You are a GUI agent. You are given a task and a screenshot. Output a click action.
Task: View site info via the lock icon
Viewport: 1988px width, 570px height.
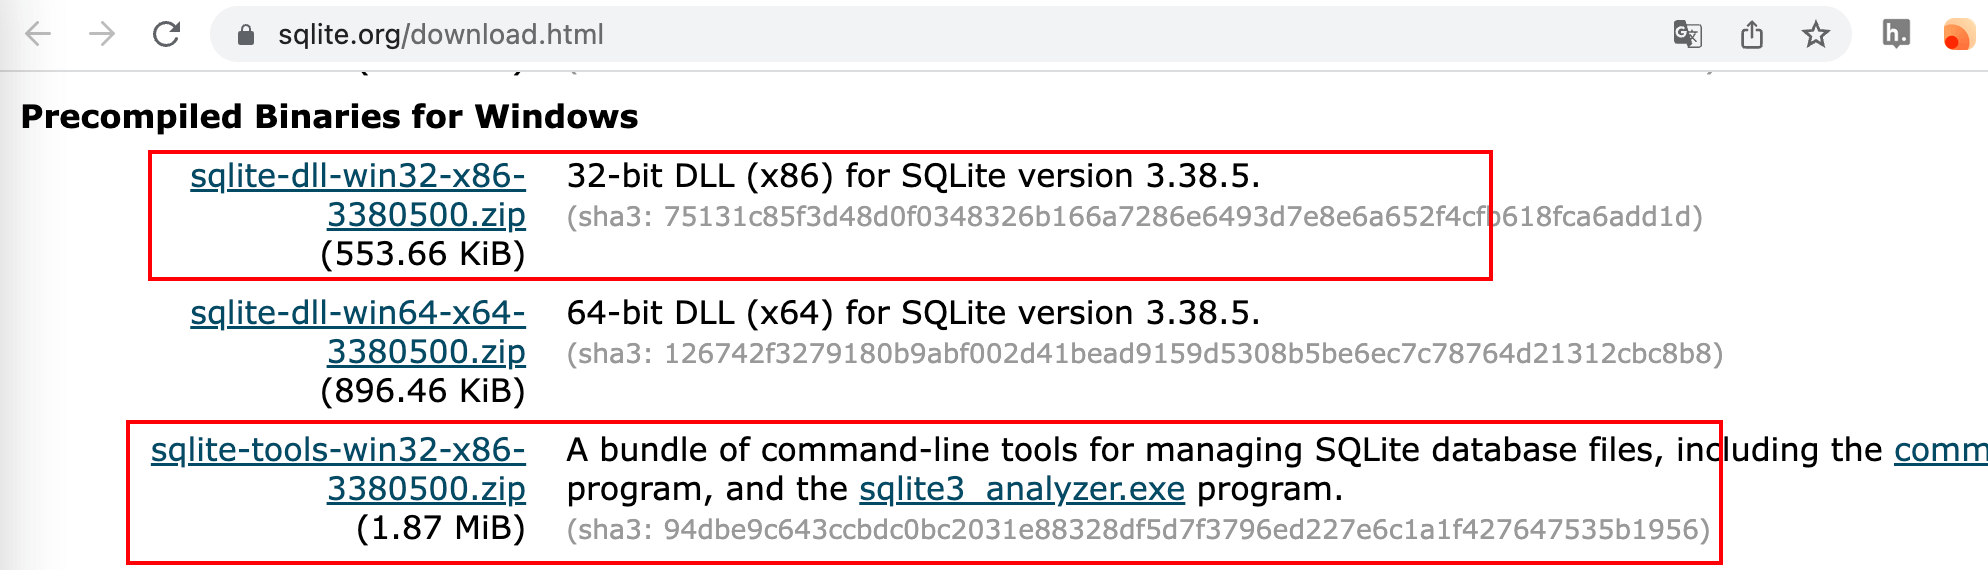tap(245, 35)
